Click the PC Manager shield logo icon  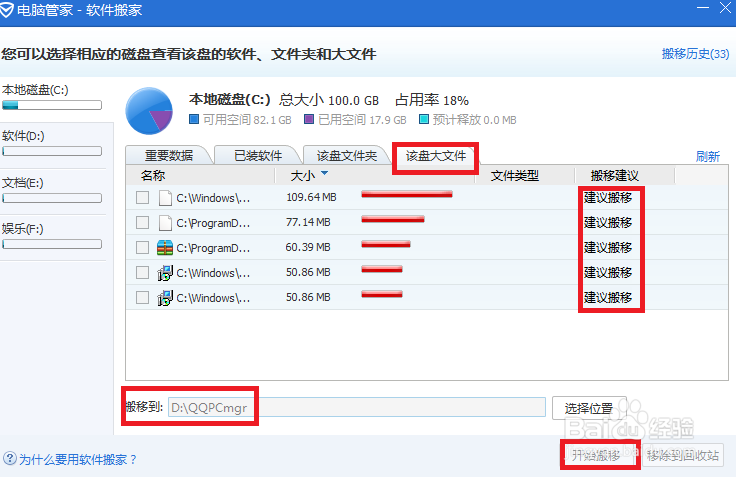7,9
